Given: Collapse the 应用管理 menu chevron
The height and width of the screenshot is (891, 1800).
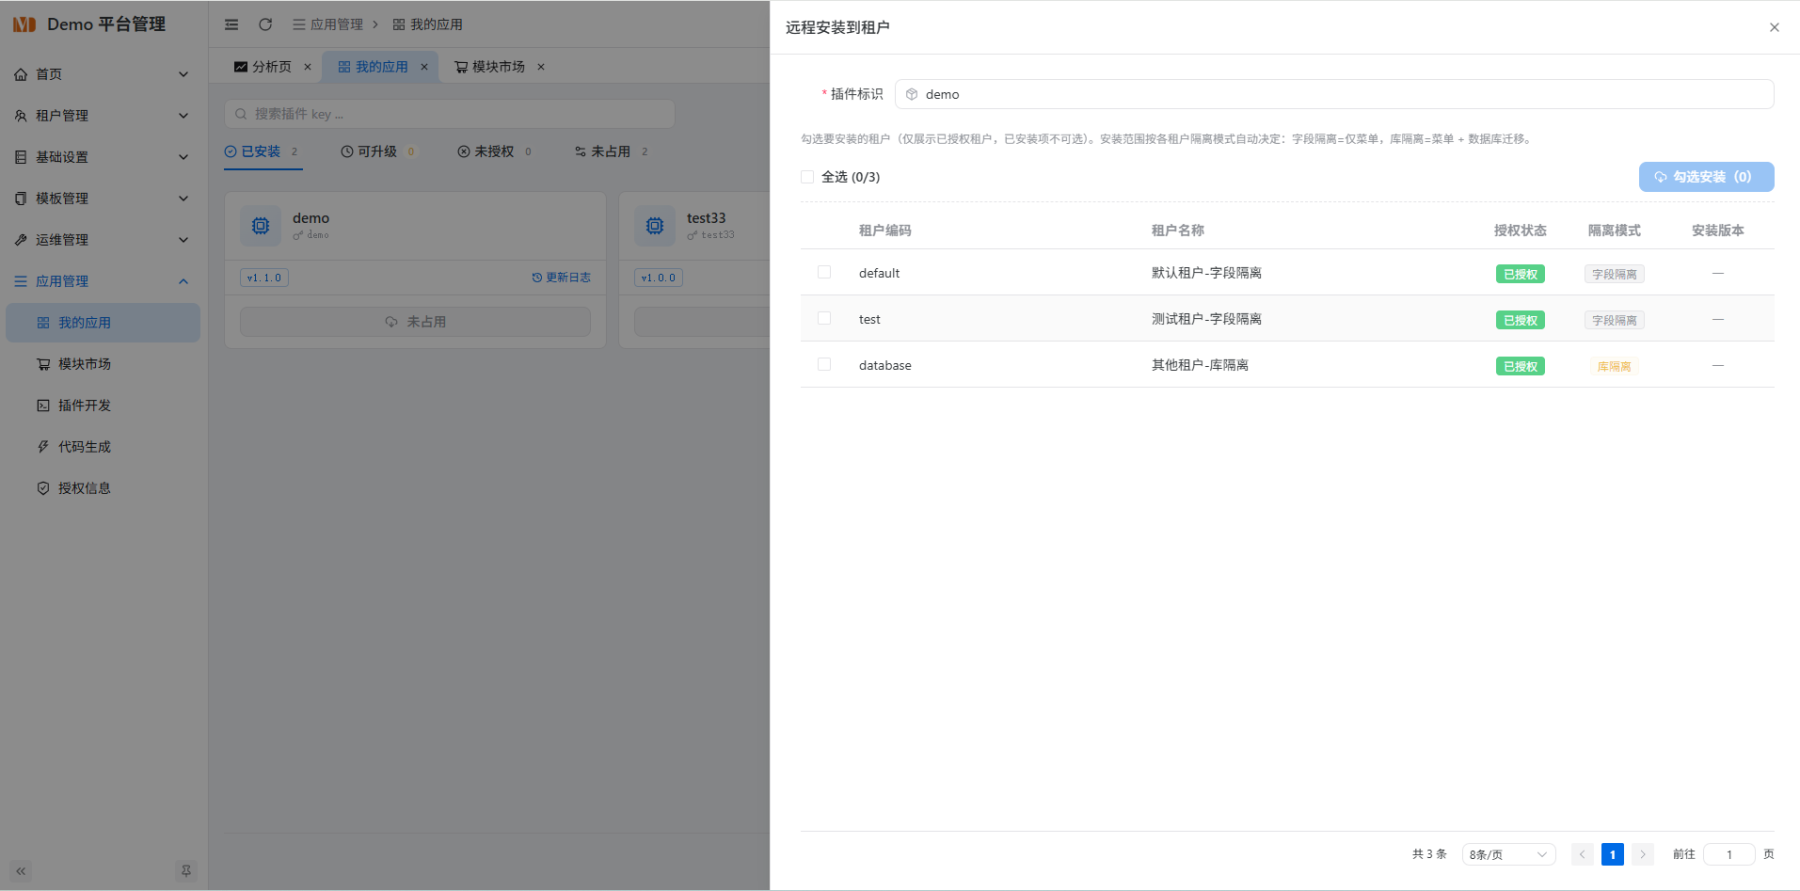Looking at the screenshot, I should click(x=183, y=281).
